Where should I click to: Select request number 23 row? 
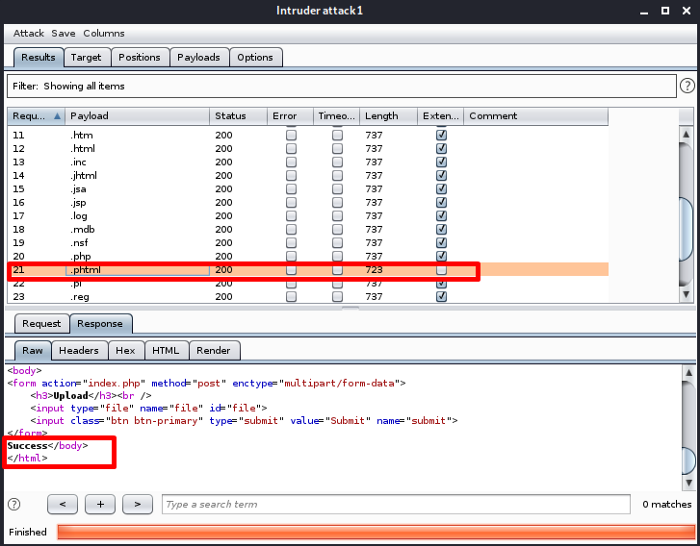(308, 296)
